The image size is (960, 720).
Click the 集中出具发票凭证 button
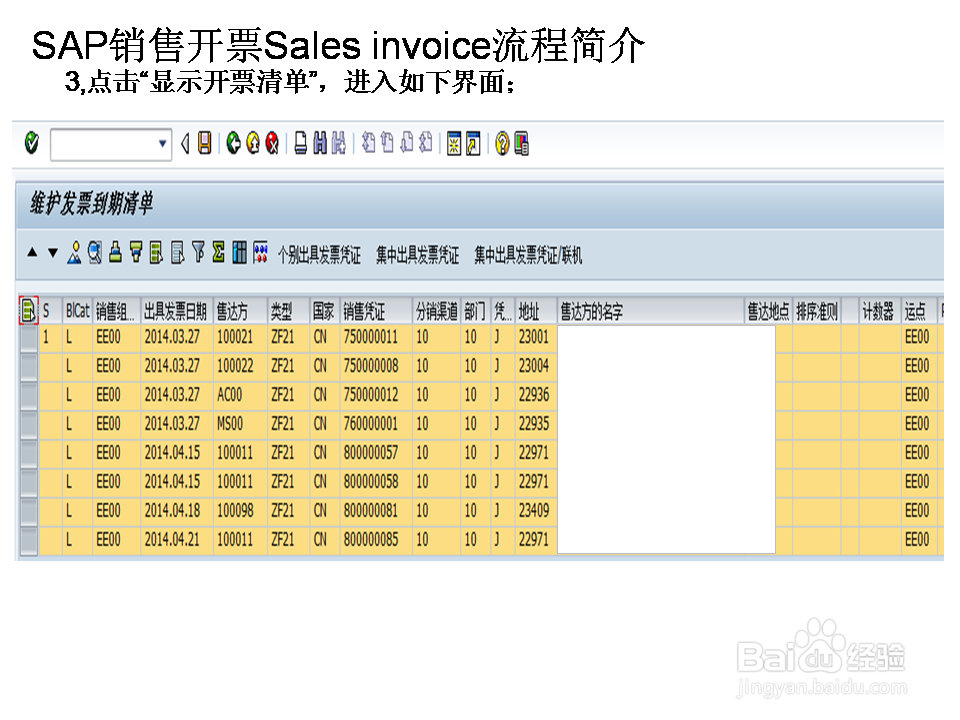[x=417, y=254]
